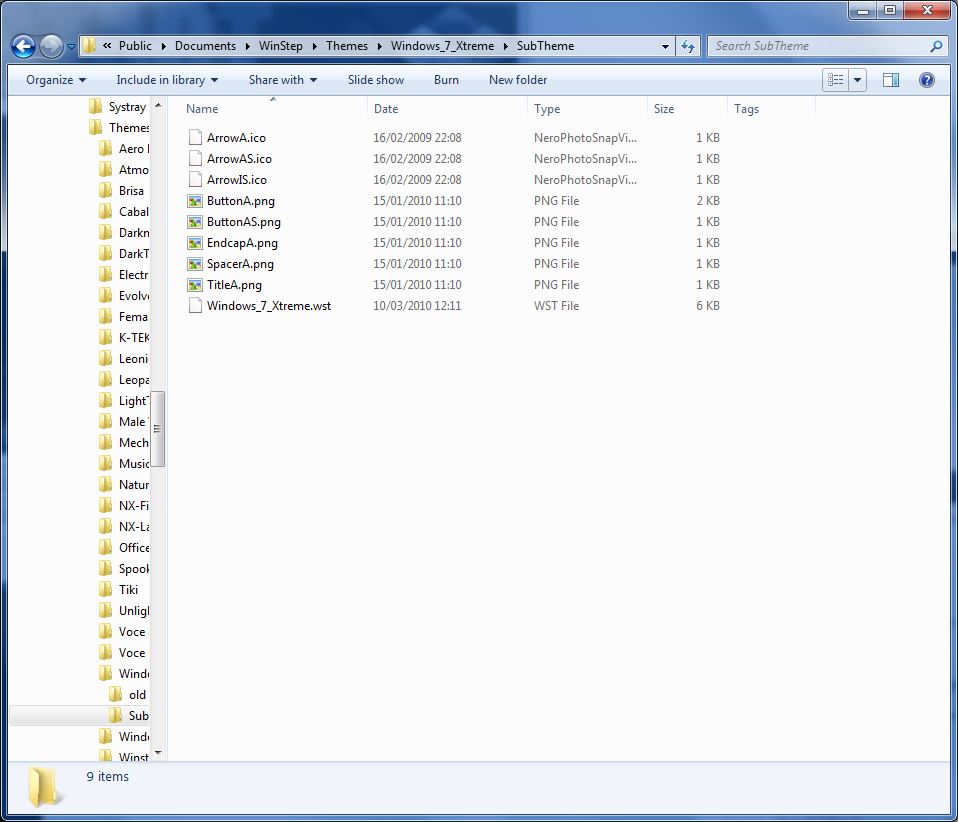The height and width of the screenshot is (822, 958).
Task: Open Help via question mark icon
Action: (926, 80)
